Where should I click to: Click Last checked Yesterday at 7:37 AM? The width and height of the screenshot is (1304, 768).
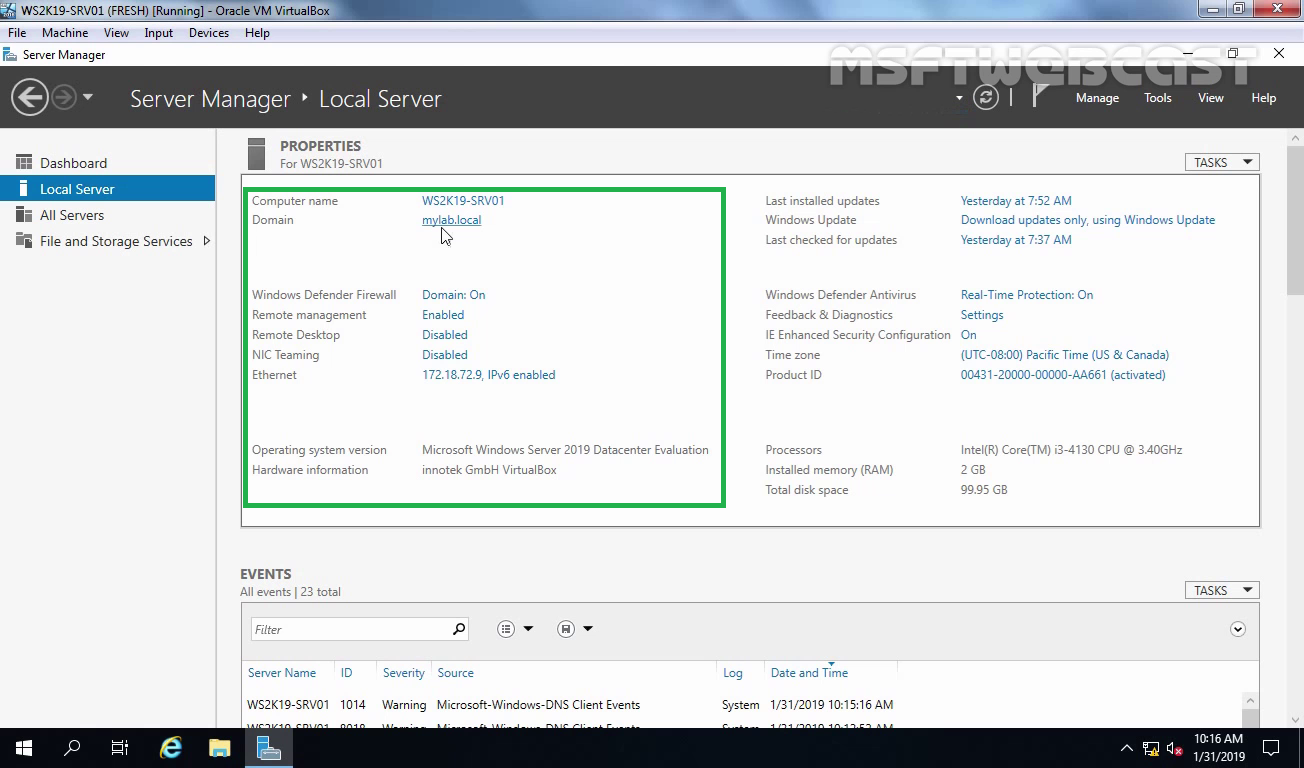tap(1016, 240)
